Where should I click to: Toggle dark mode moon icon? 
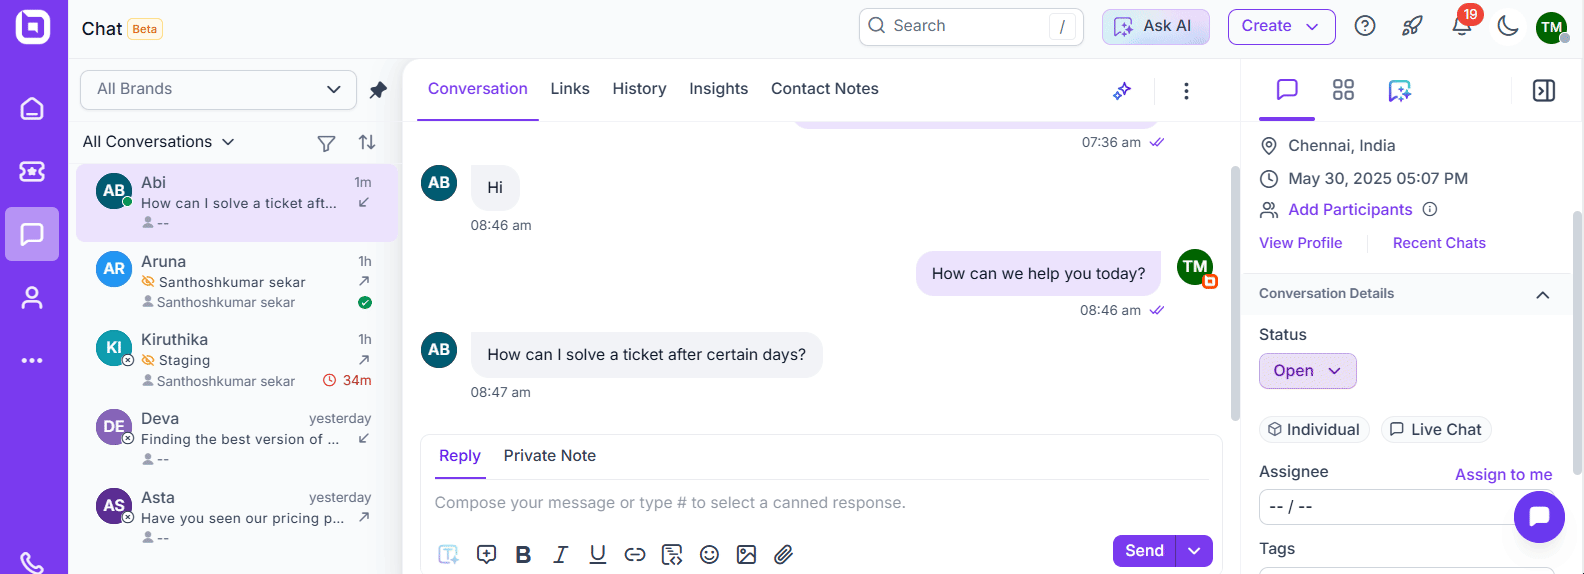[x=1508, y=26]
